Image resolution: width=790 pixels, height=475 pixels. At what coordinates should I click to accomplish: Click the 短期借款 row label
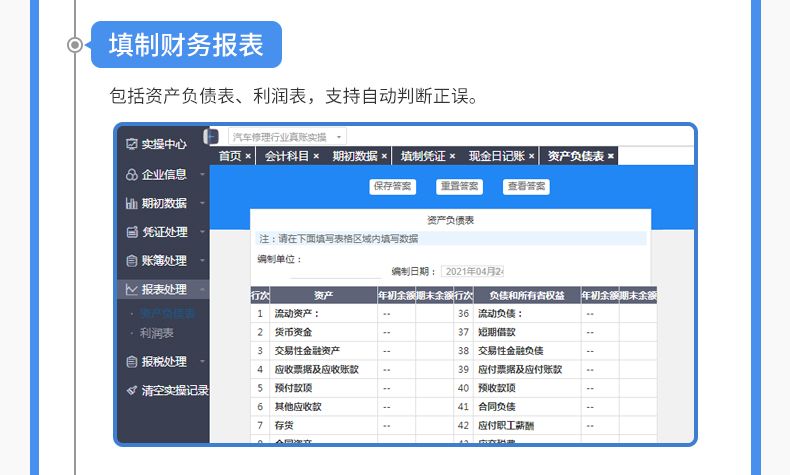[497, 332]
